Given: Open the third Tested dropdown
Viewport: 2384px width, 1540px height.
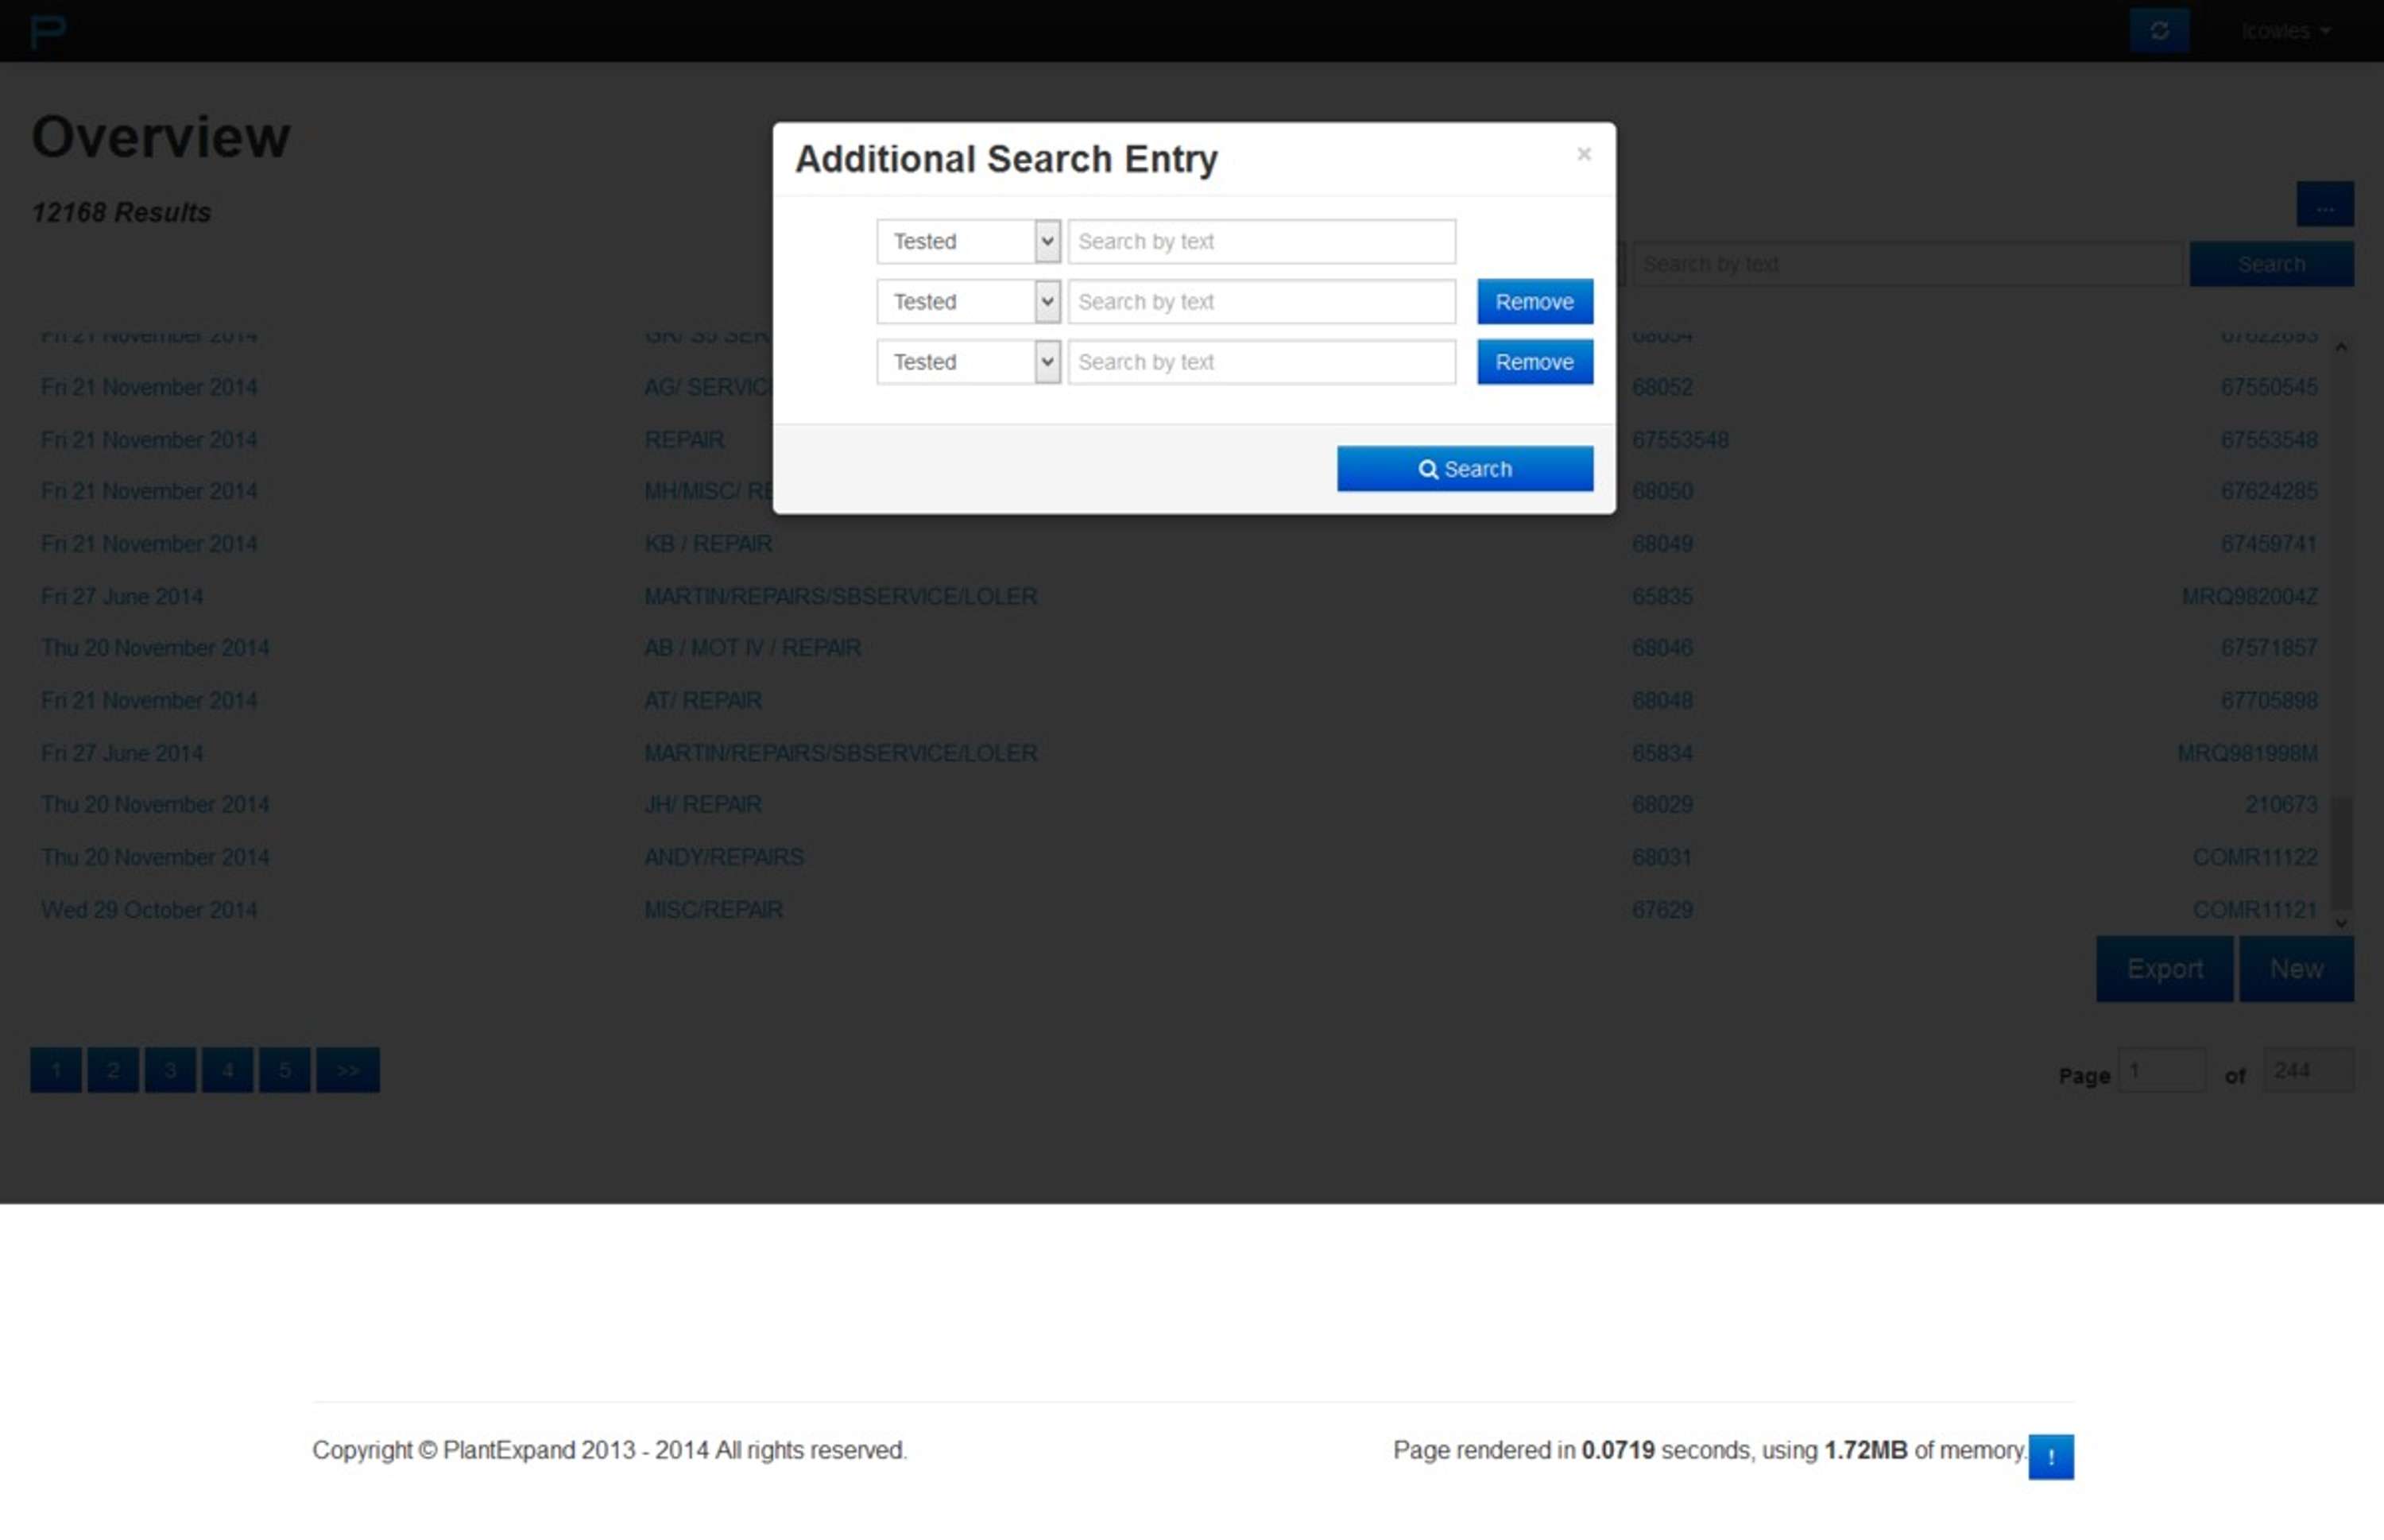Looking at the screenshot, I should [x=968, y=361].
